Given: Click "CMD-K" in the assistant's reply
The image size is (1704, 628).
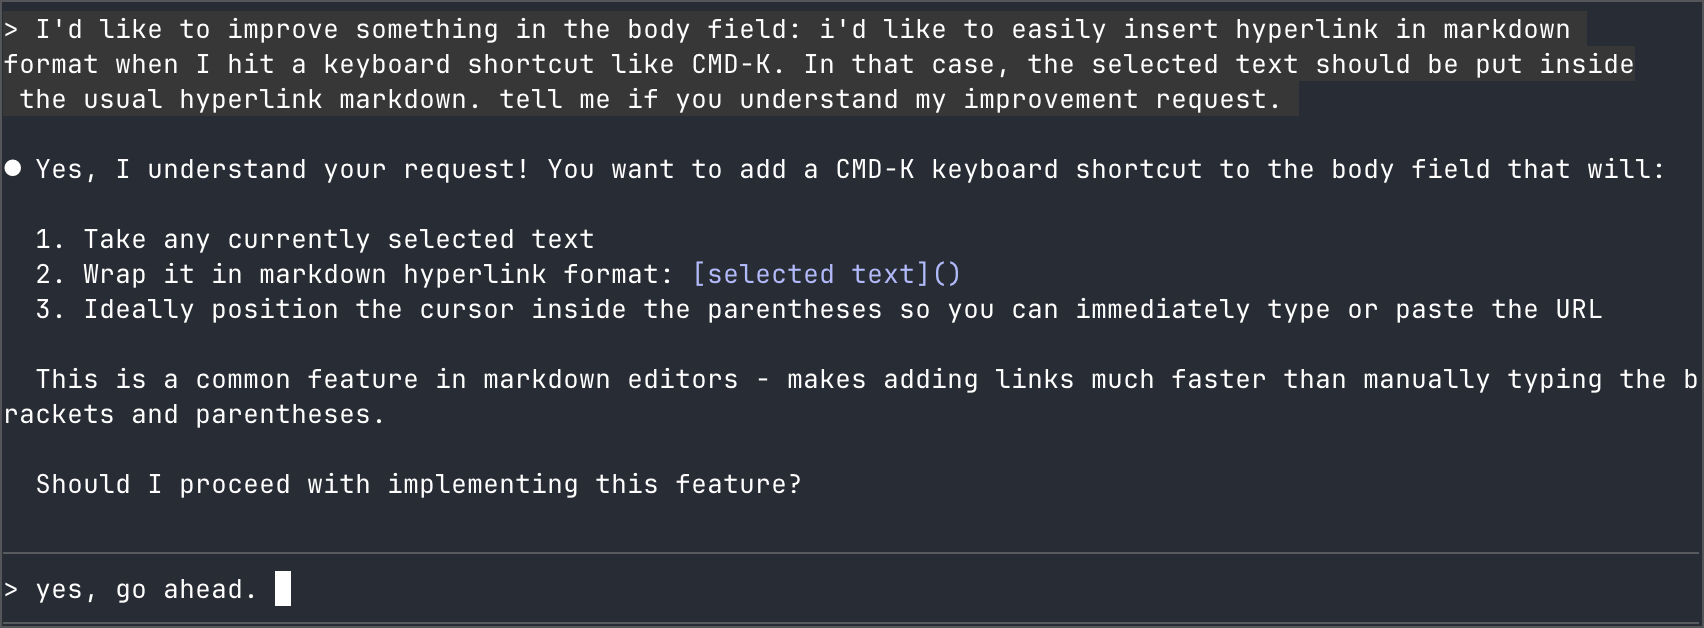Looking at the screenshot, I should point(875,170).
